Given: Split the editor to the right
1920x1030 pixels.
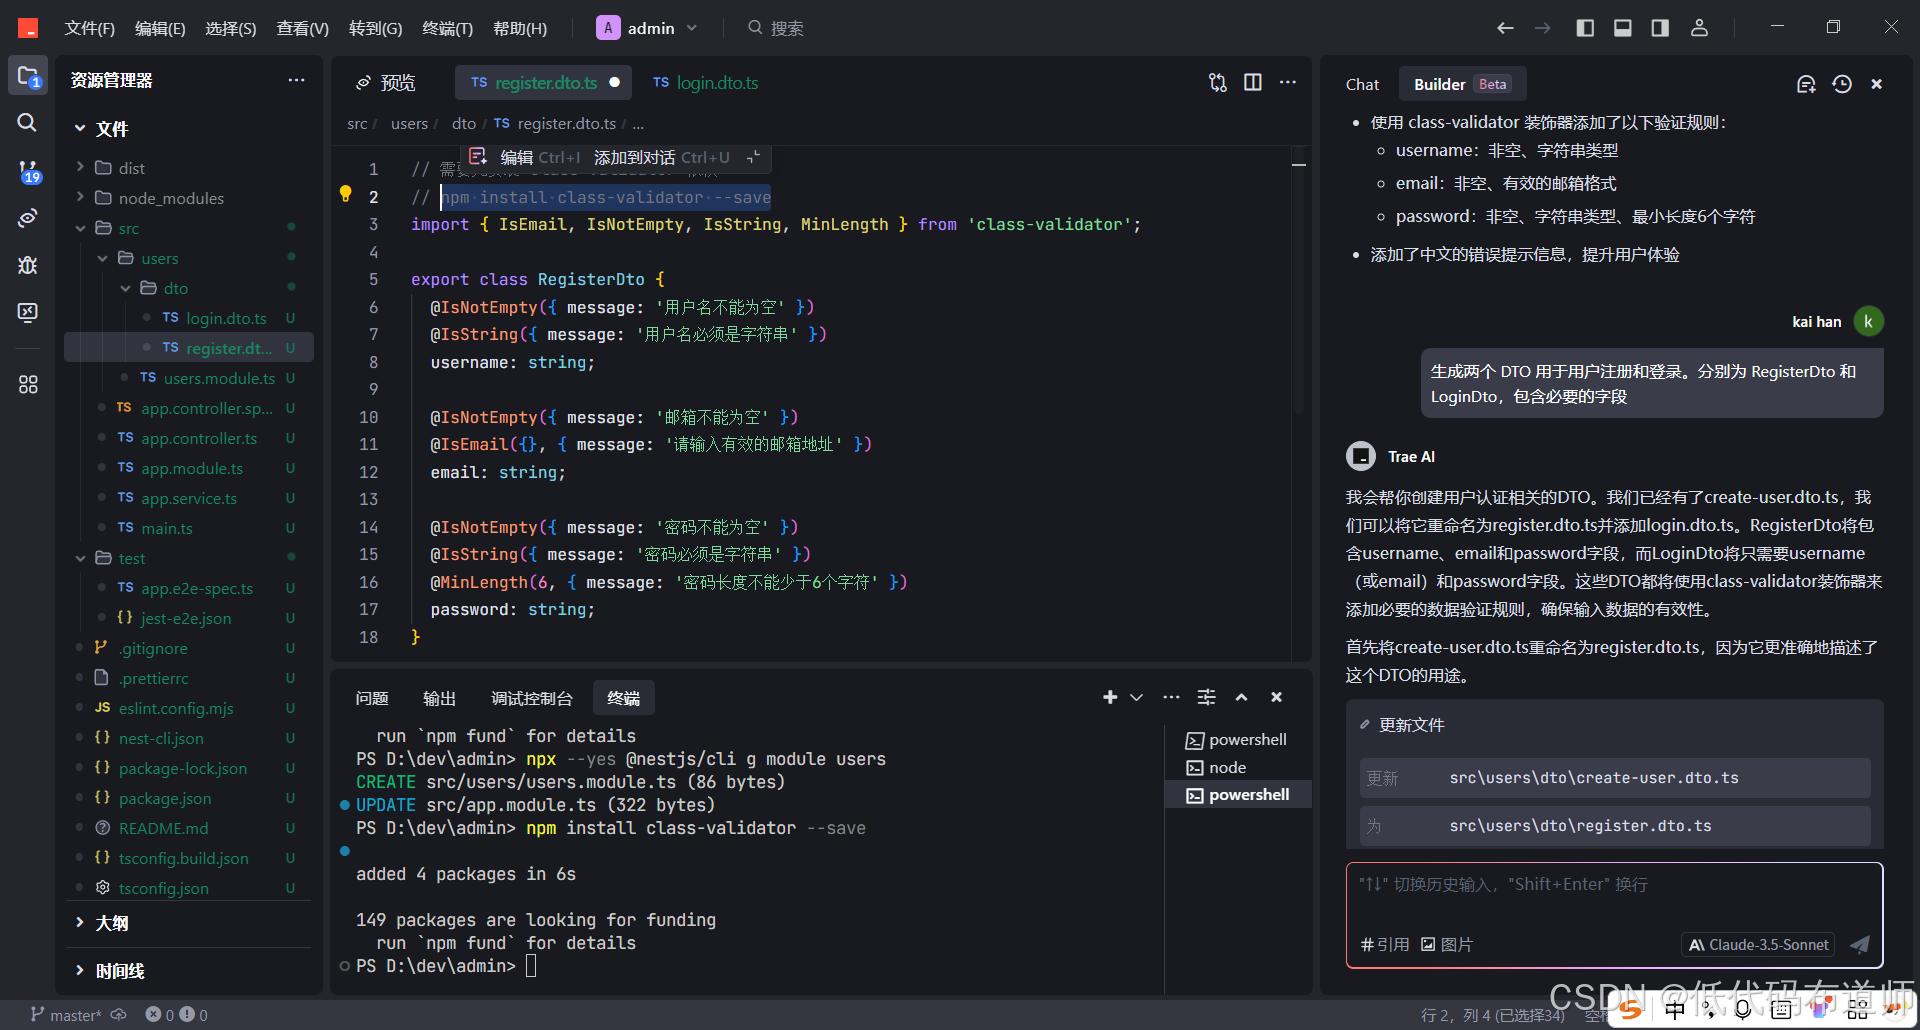Looking at the screenshot, I should click(1253, 82).
